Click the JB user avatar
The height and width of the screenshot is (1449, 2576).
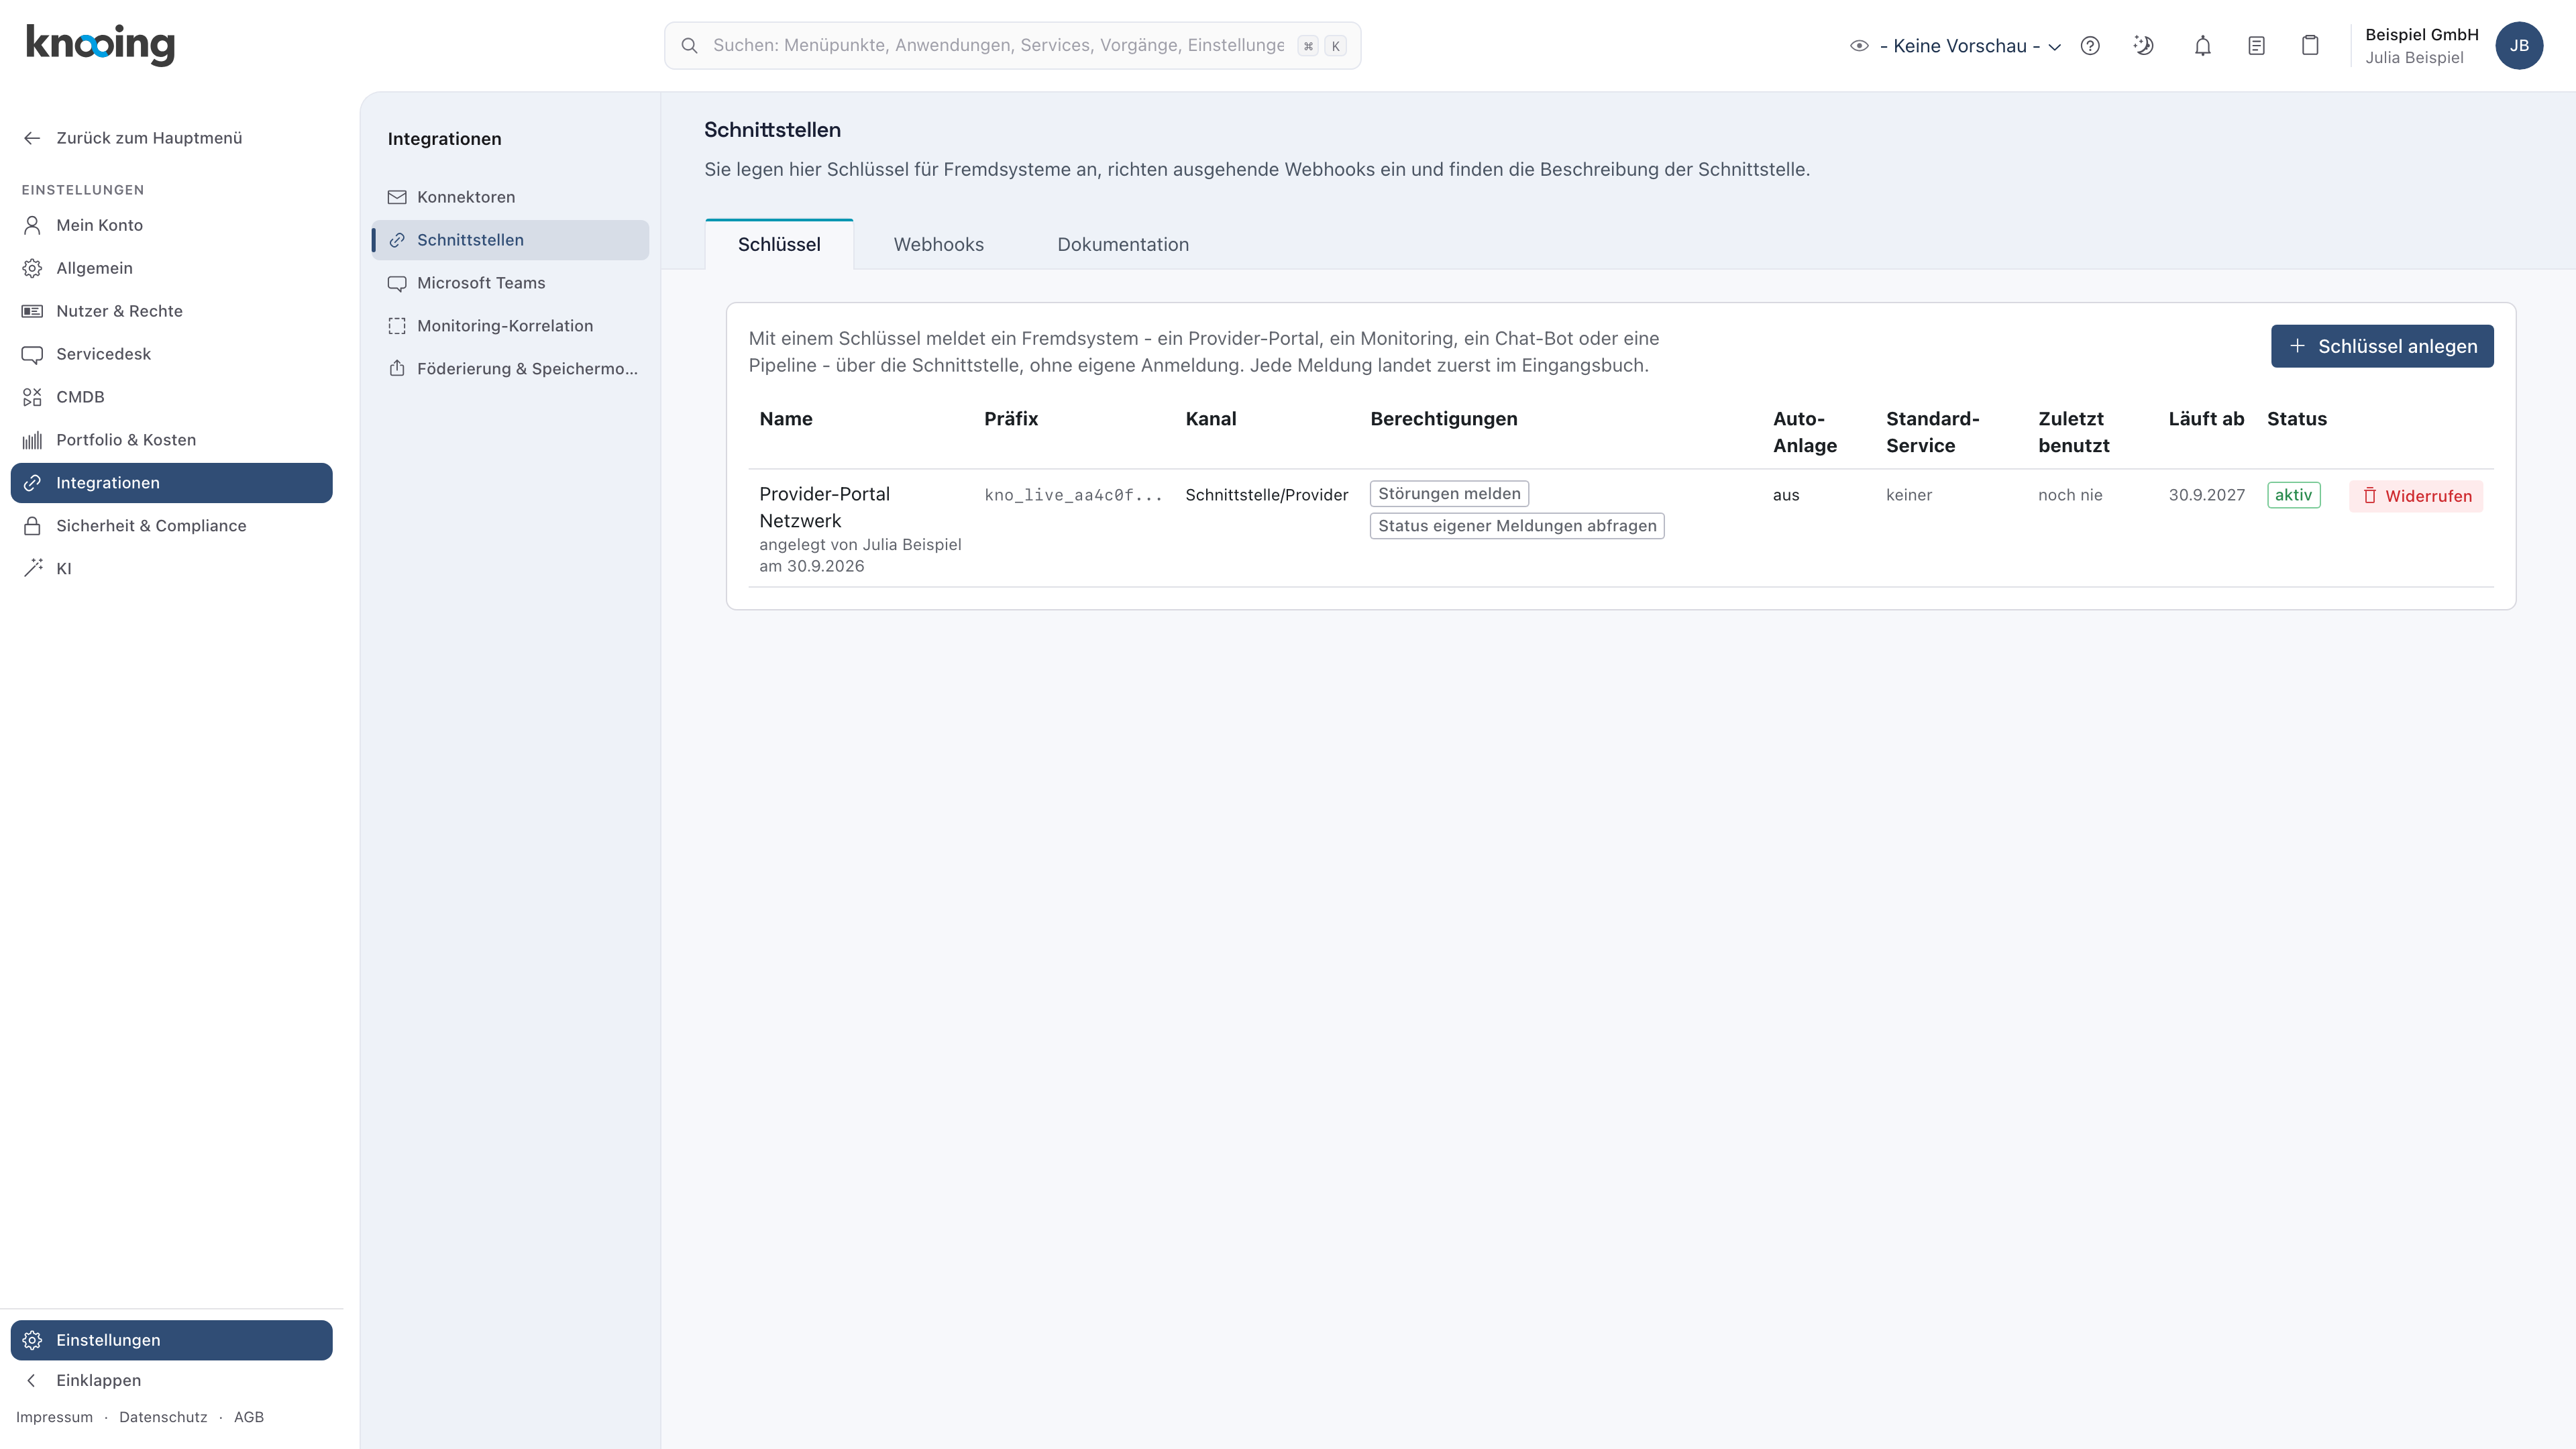coord(2519,46)
